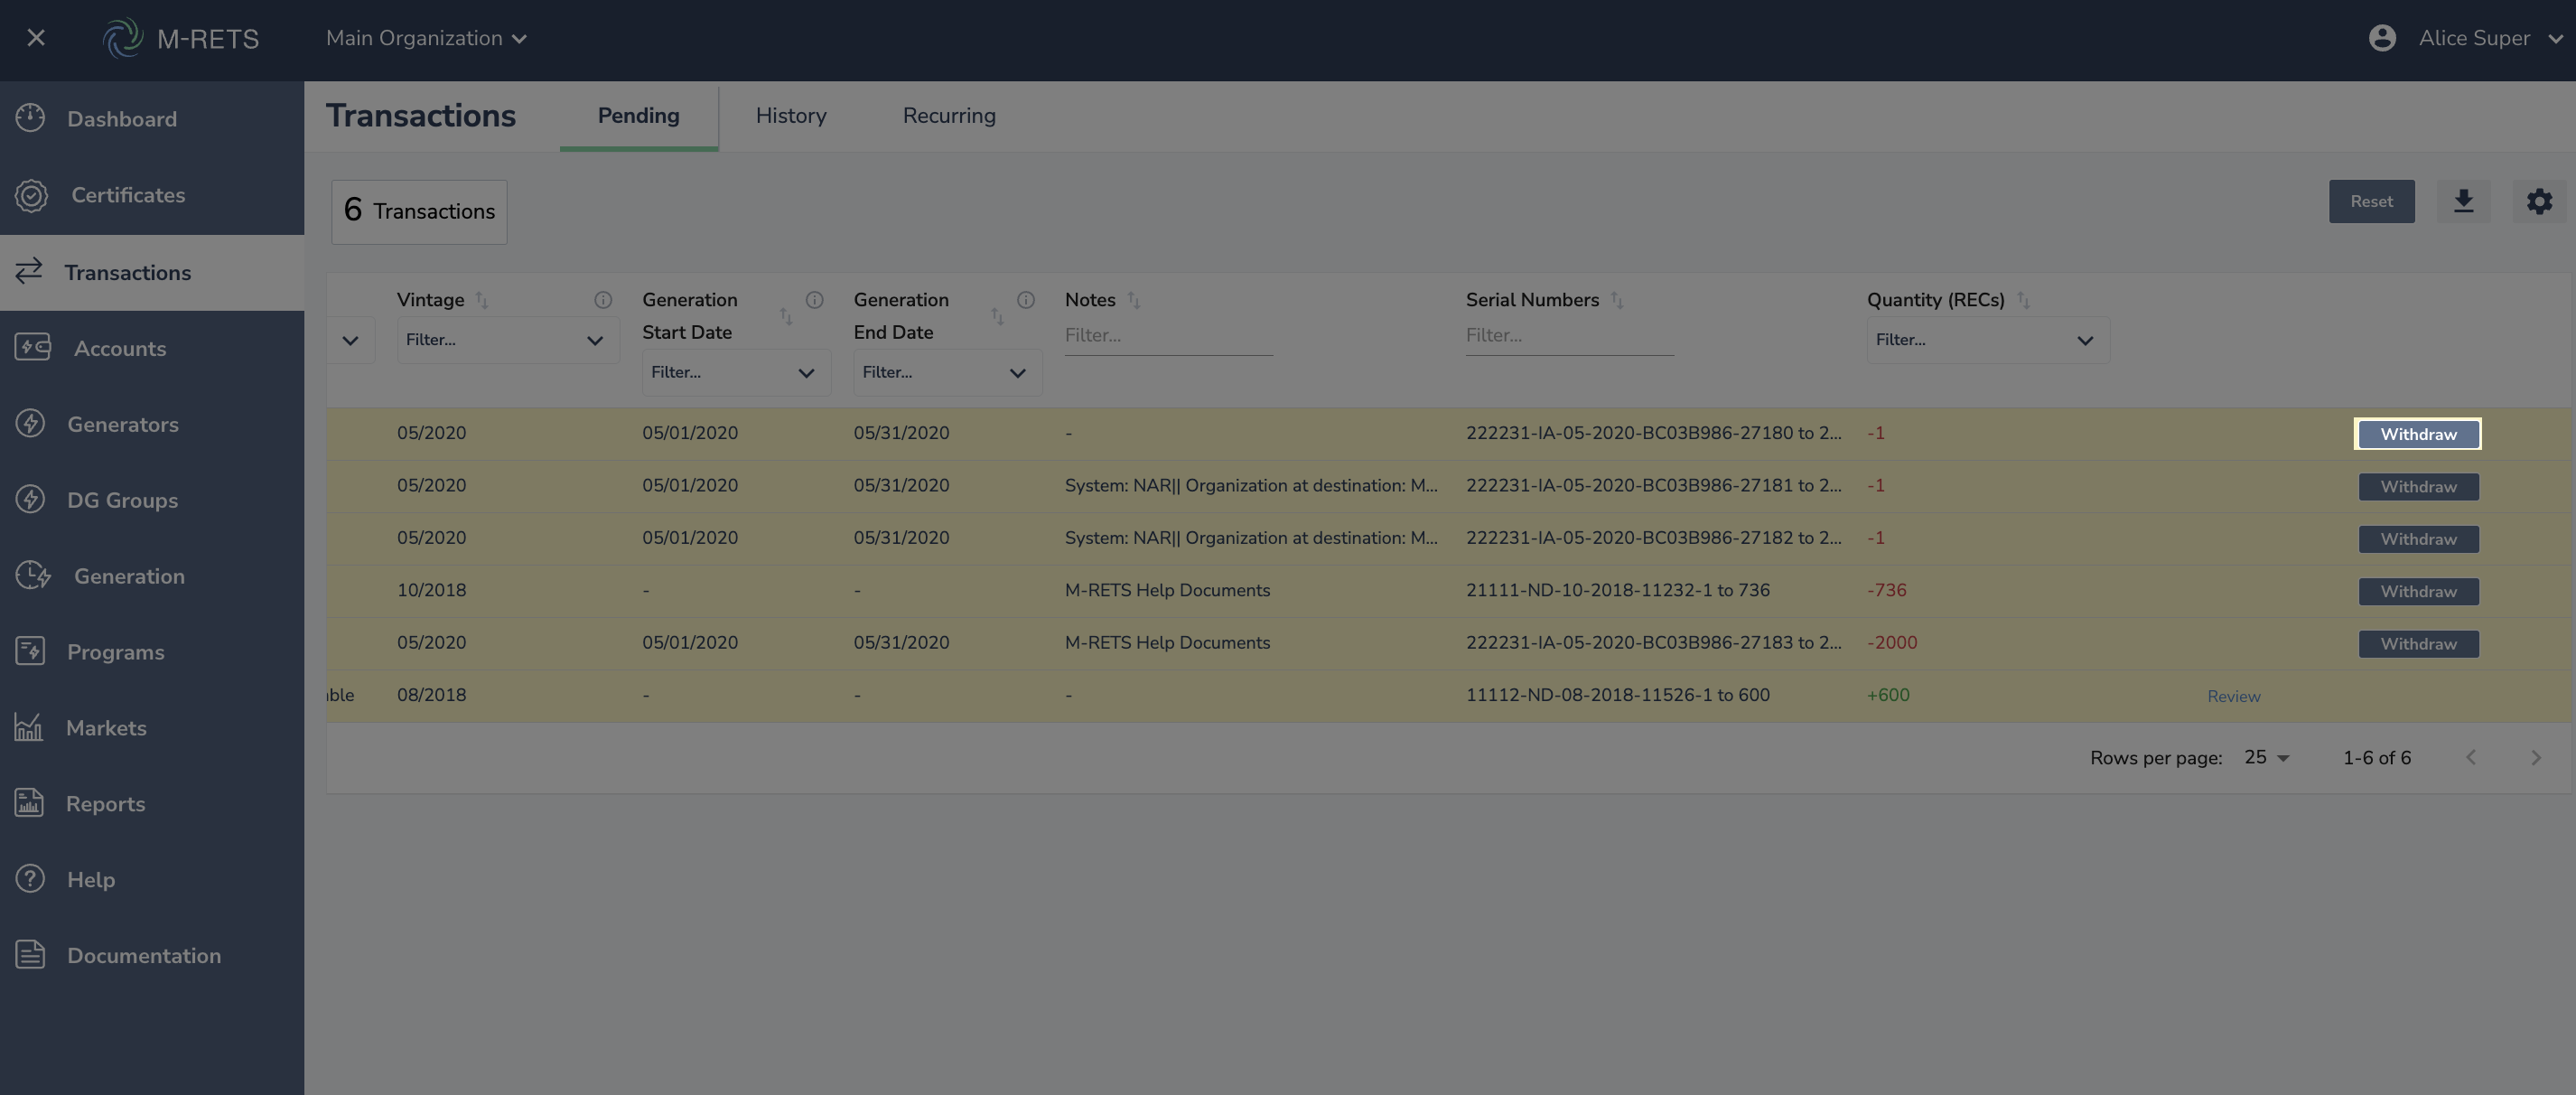Click Review link for +600 transaction

[2233, 696]
